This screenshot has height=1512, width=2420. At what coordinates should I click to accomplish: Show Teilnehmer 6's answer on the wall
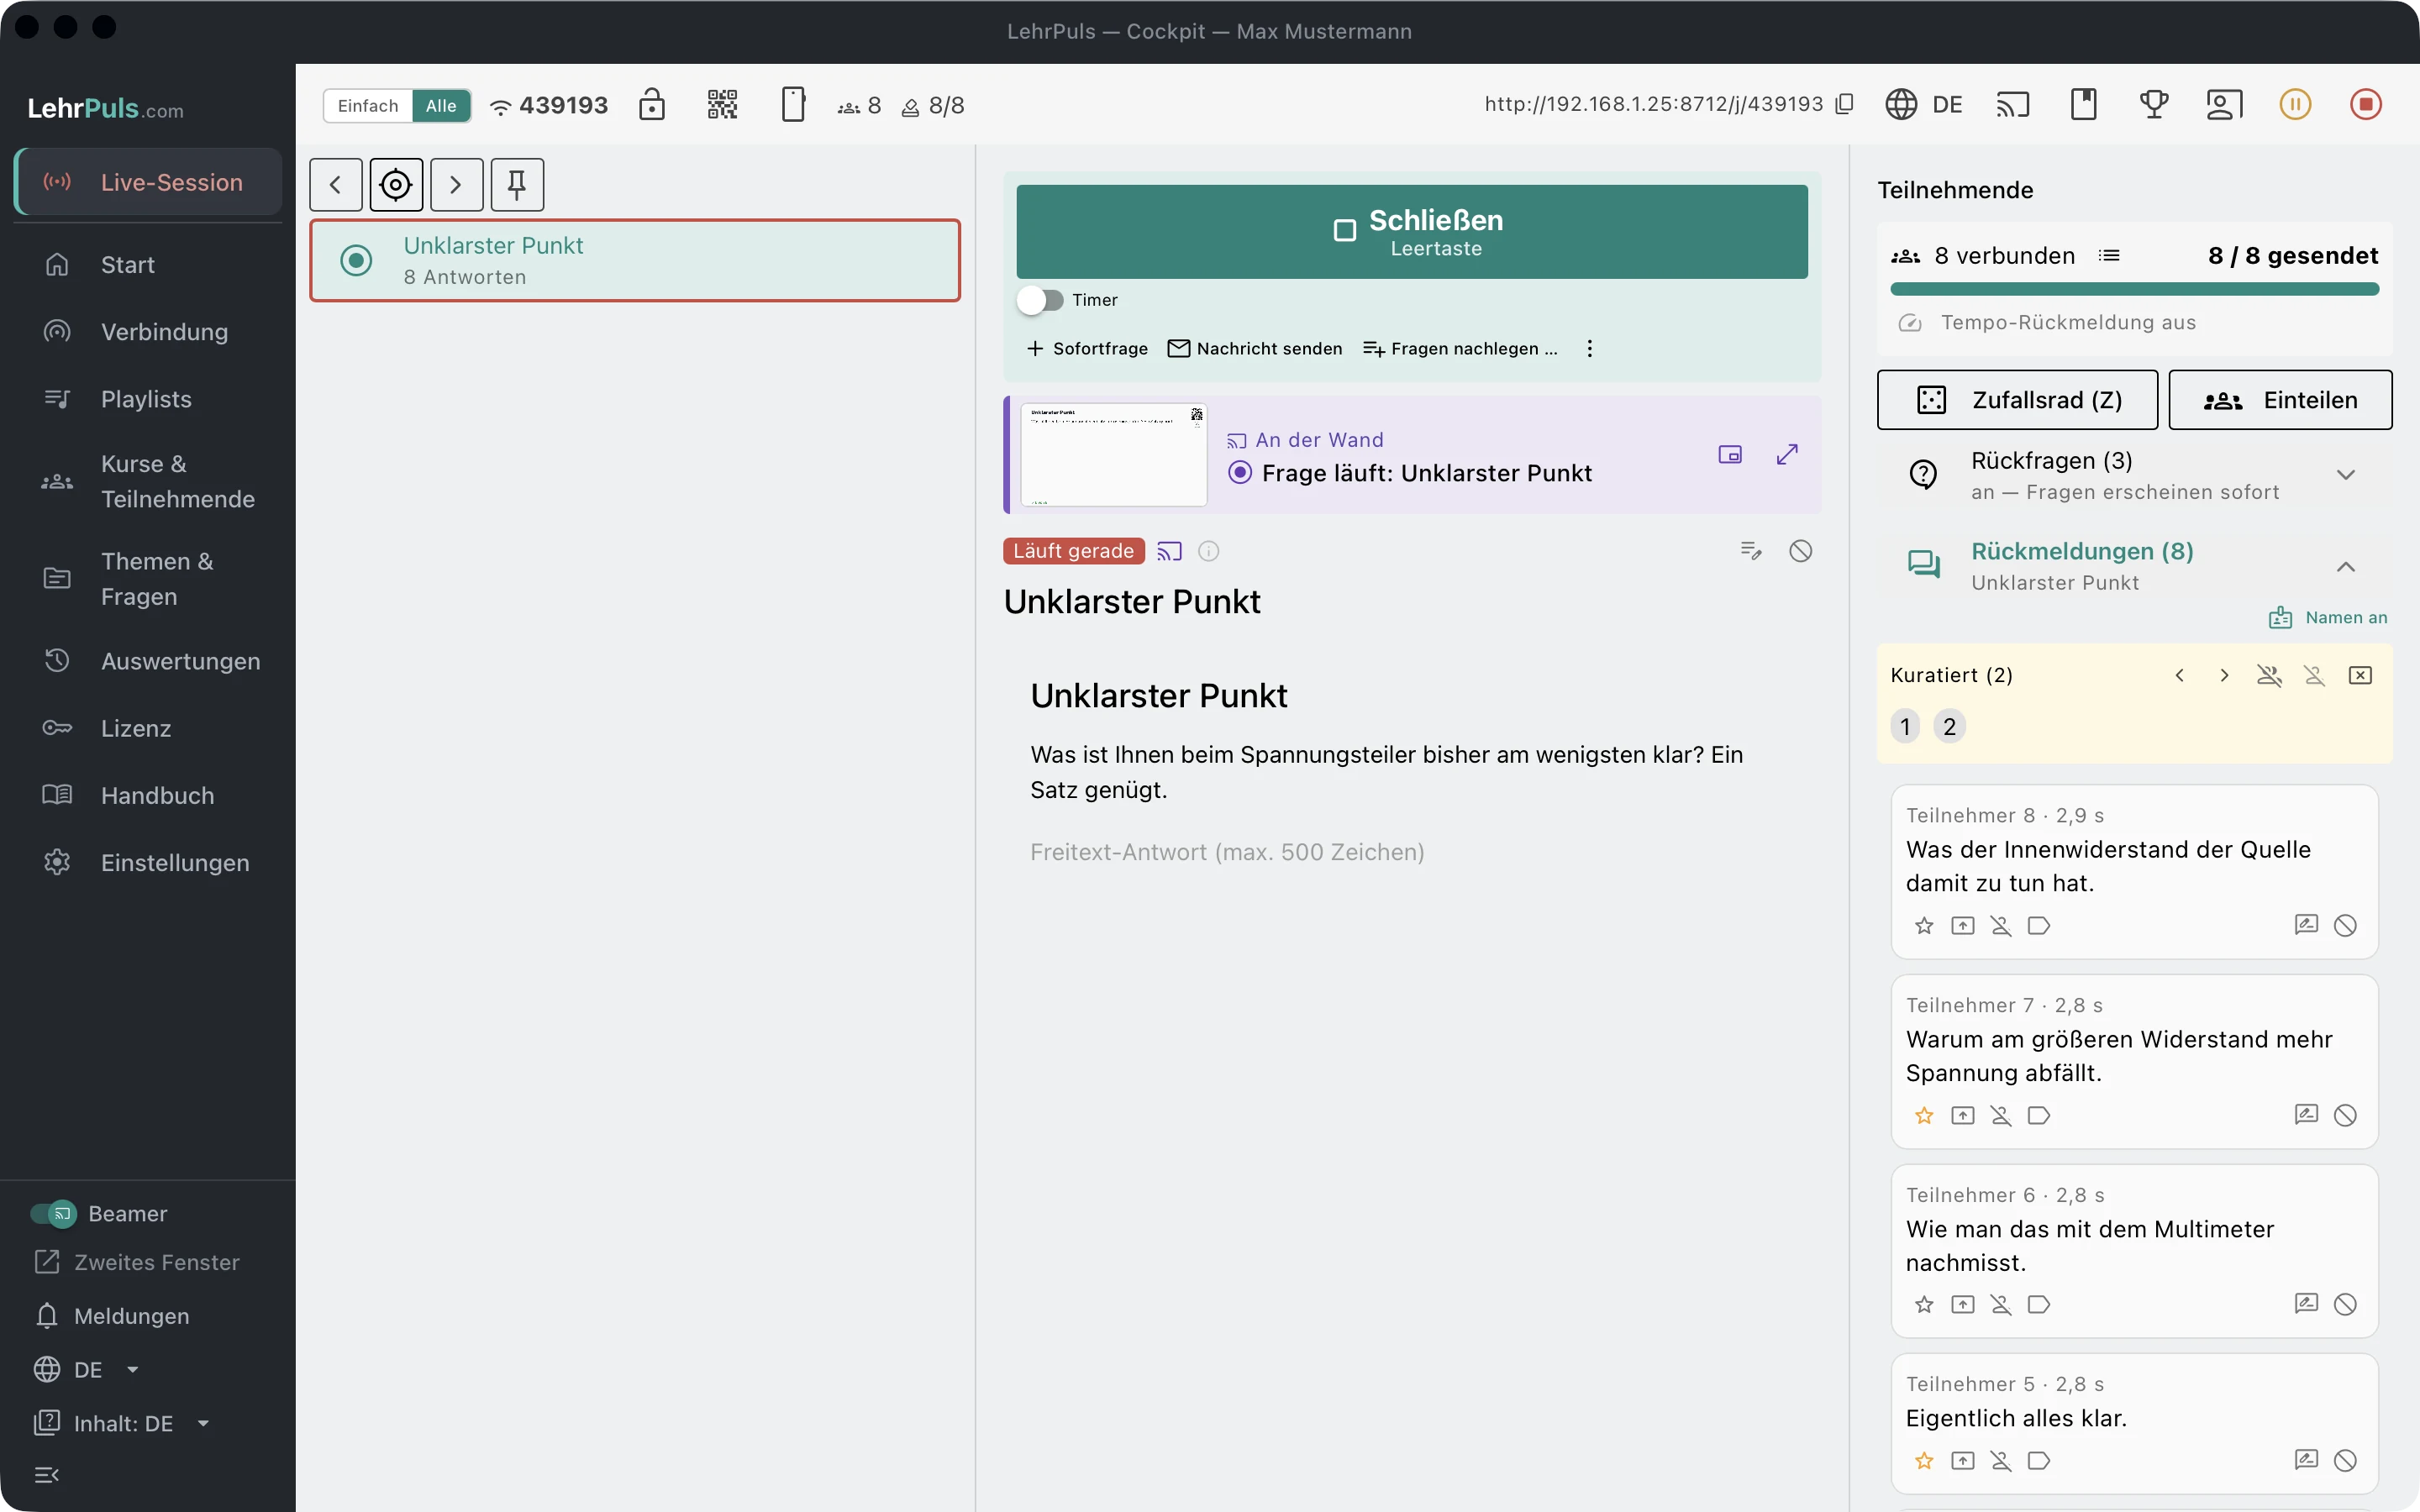(1963, 1304)
